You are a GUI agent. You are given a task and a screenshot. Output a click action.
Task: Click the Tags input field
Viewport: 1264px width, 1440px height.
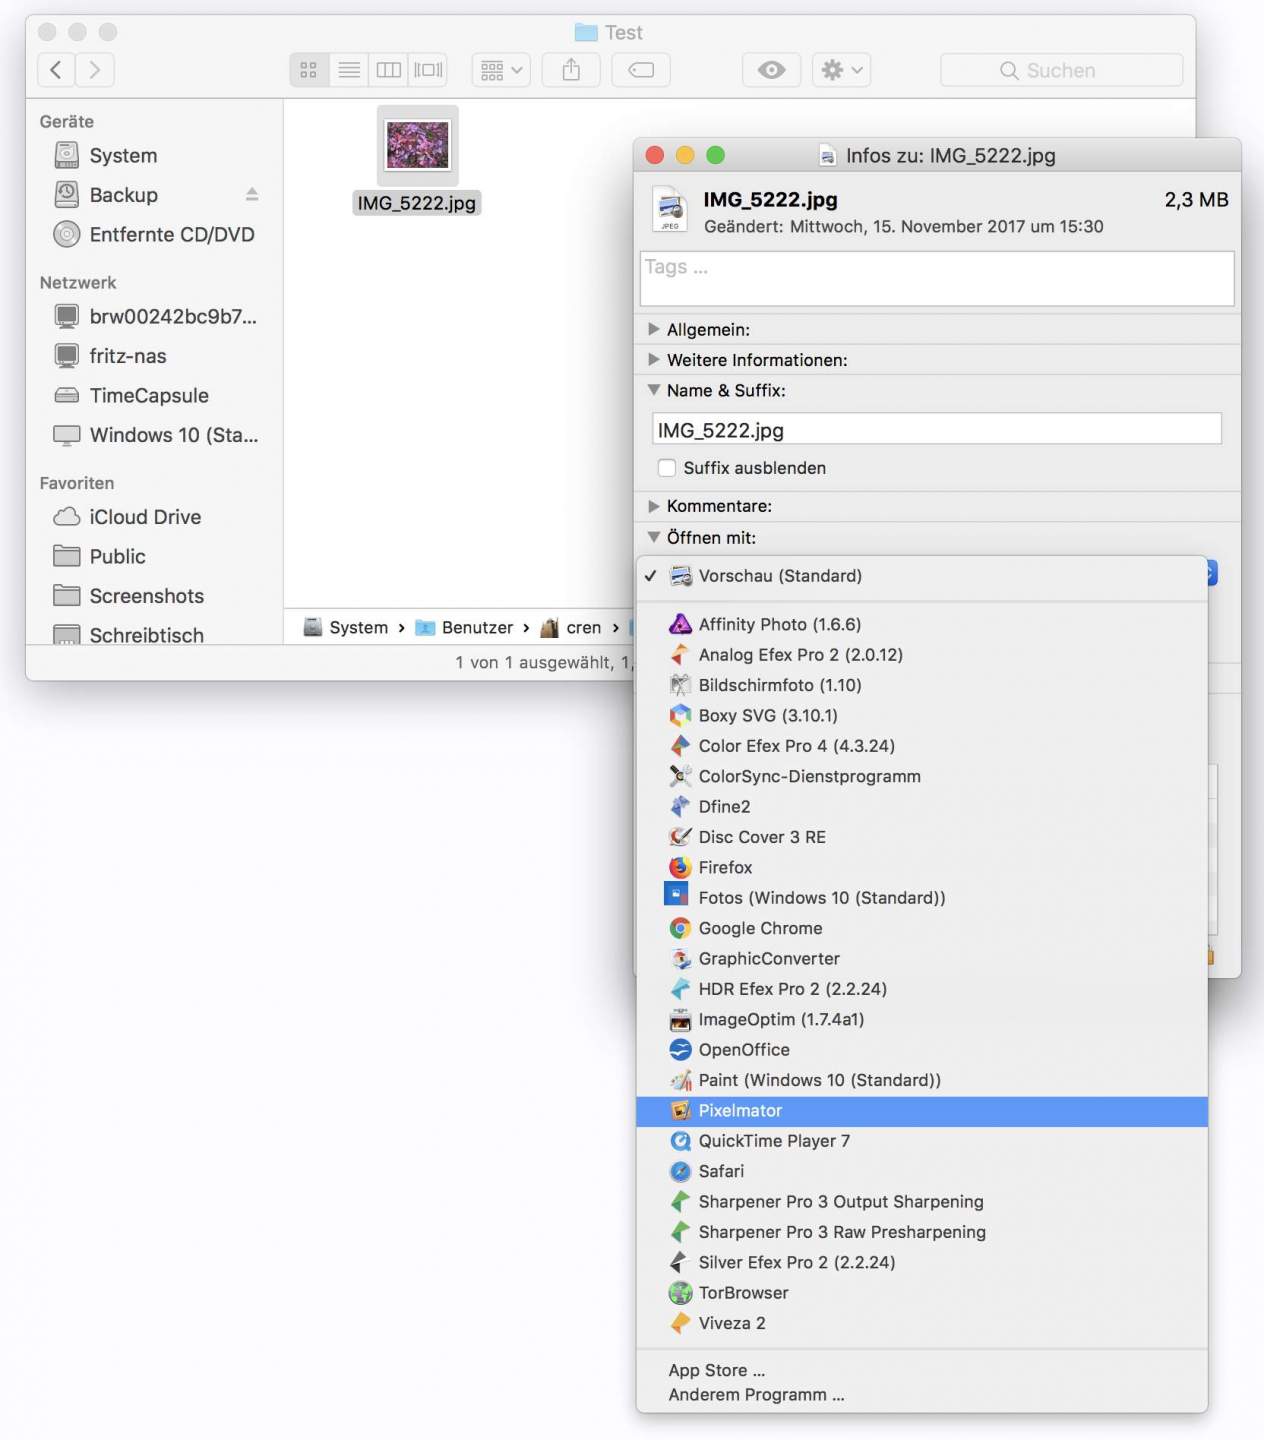coord(936,278)
